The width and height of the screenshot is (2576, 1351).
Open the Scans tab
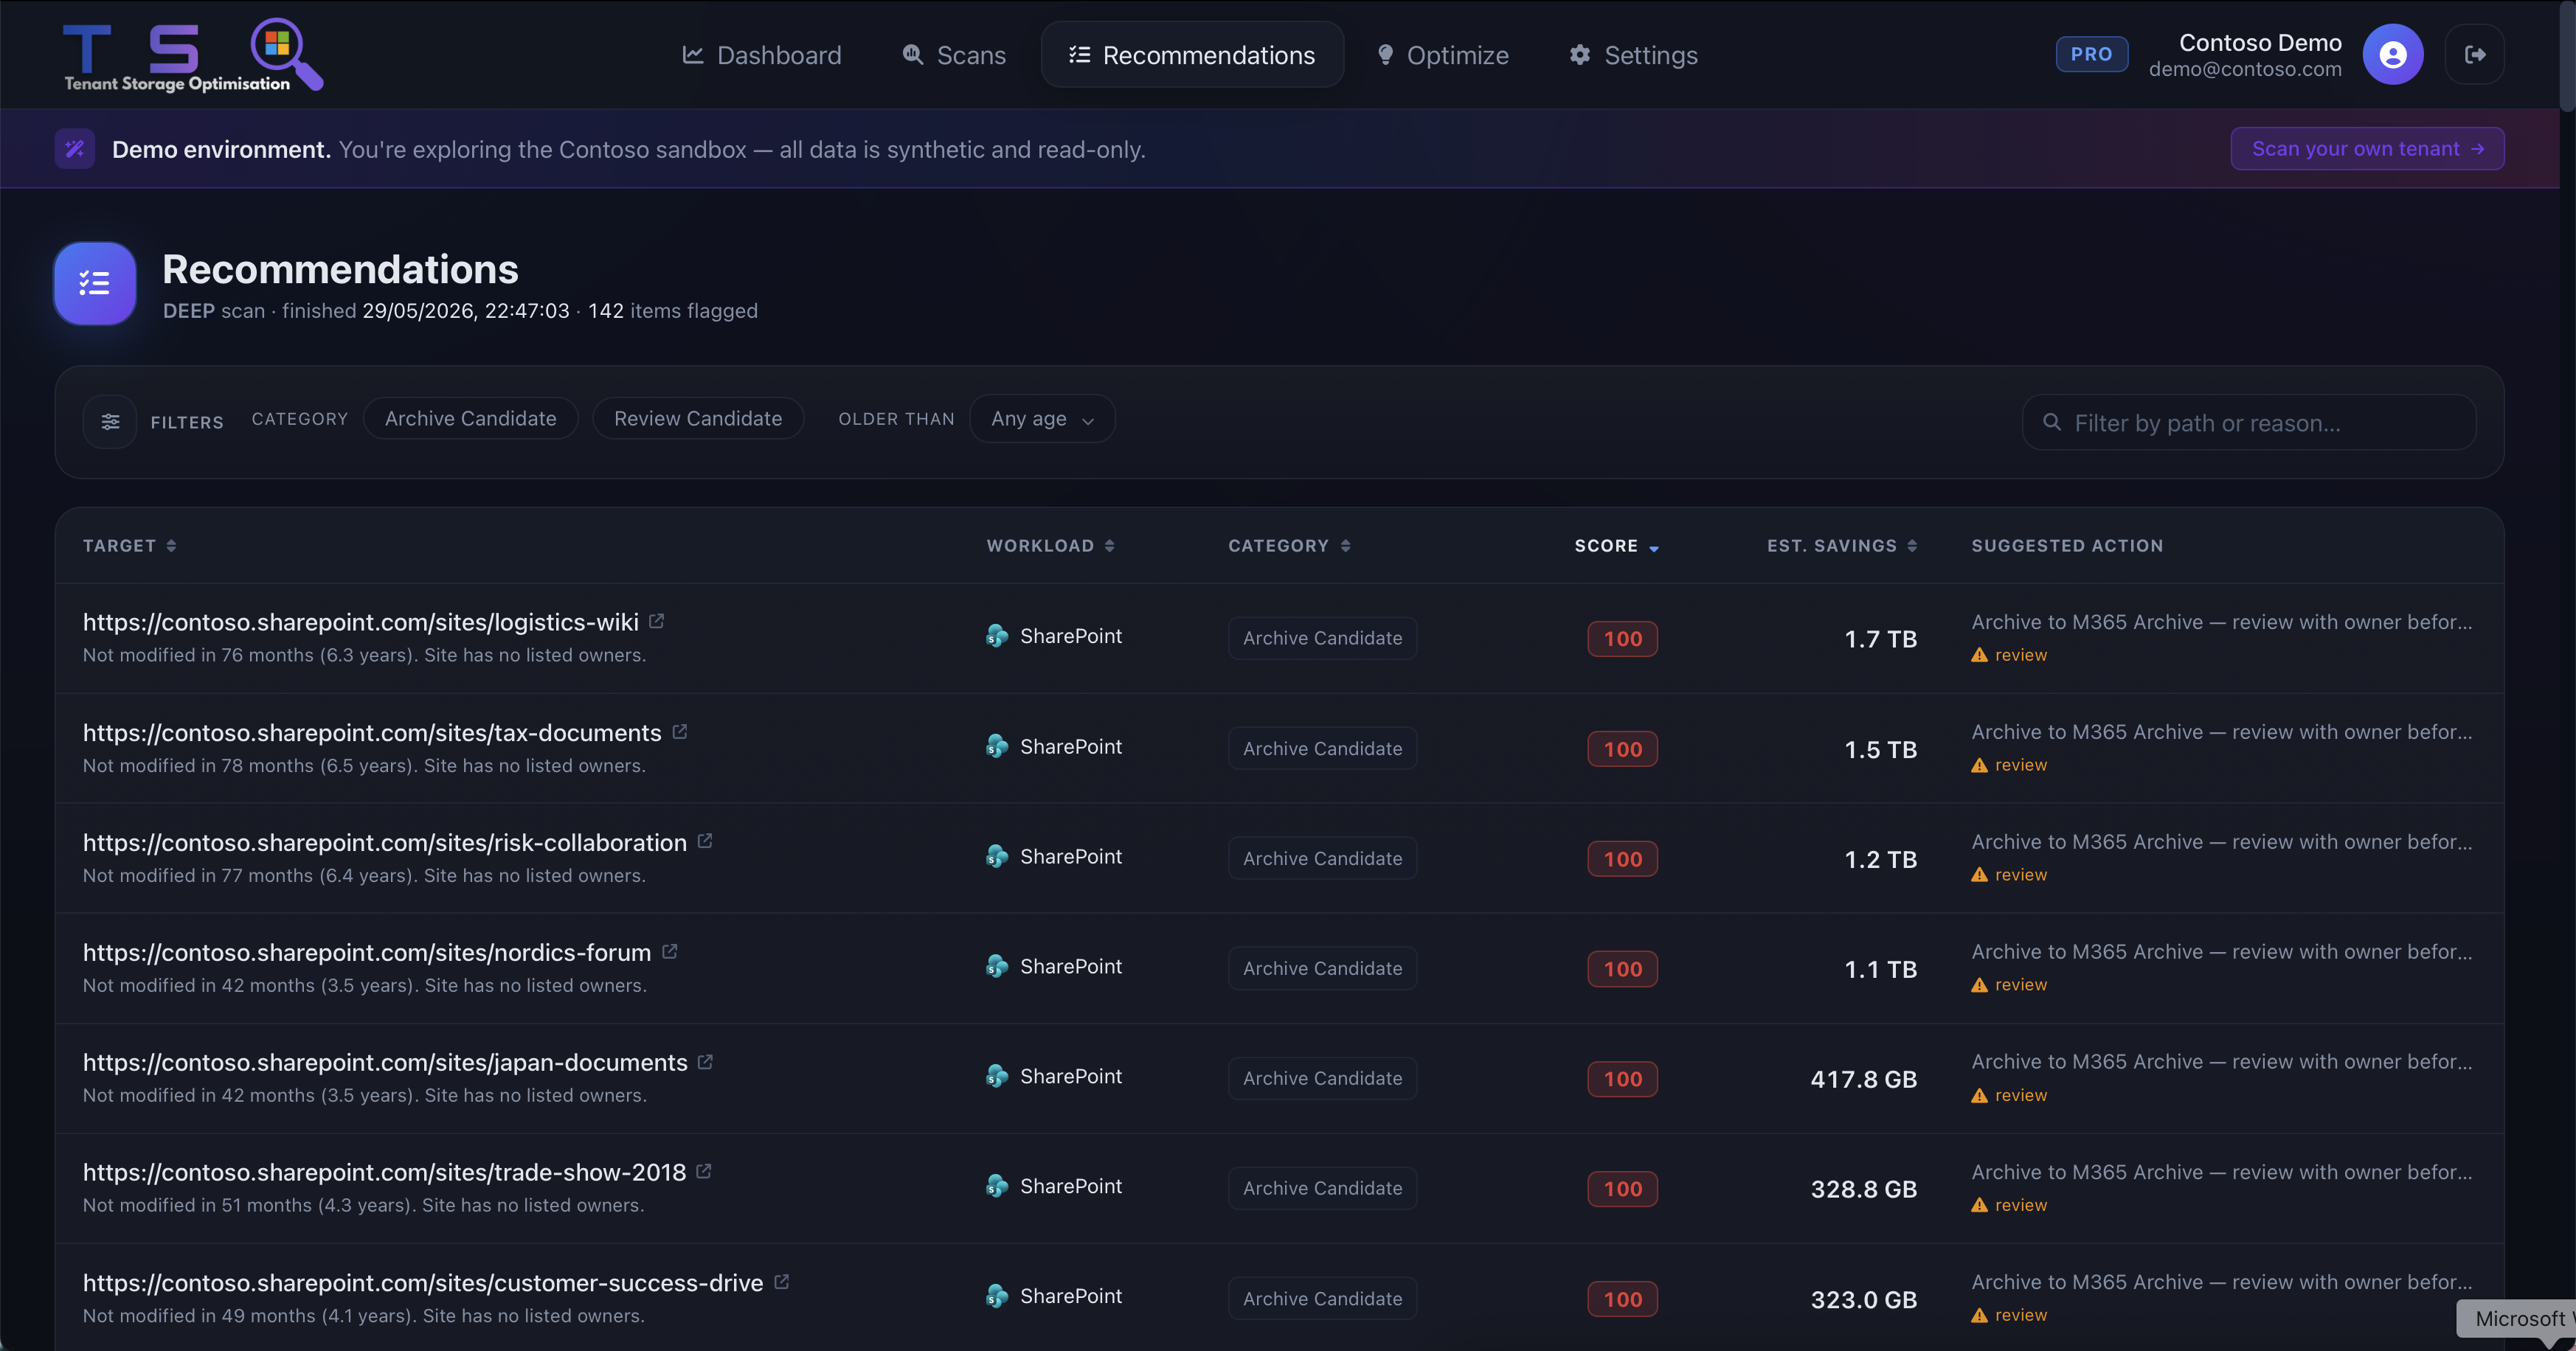954,55
